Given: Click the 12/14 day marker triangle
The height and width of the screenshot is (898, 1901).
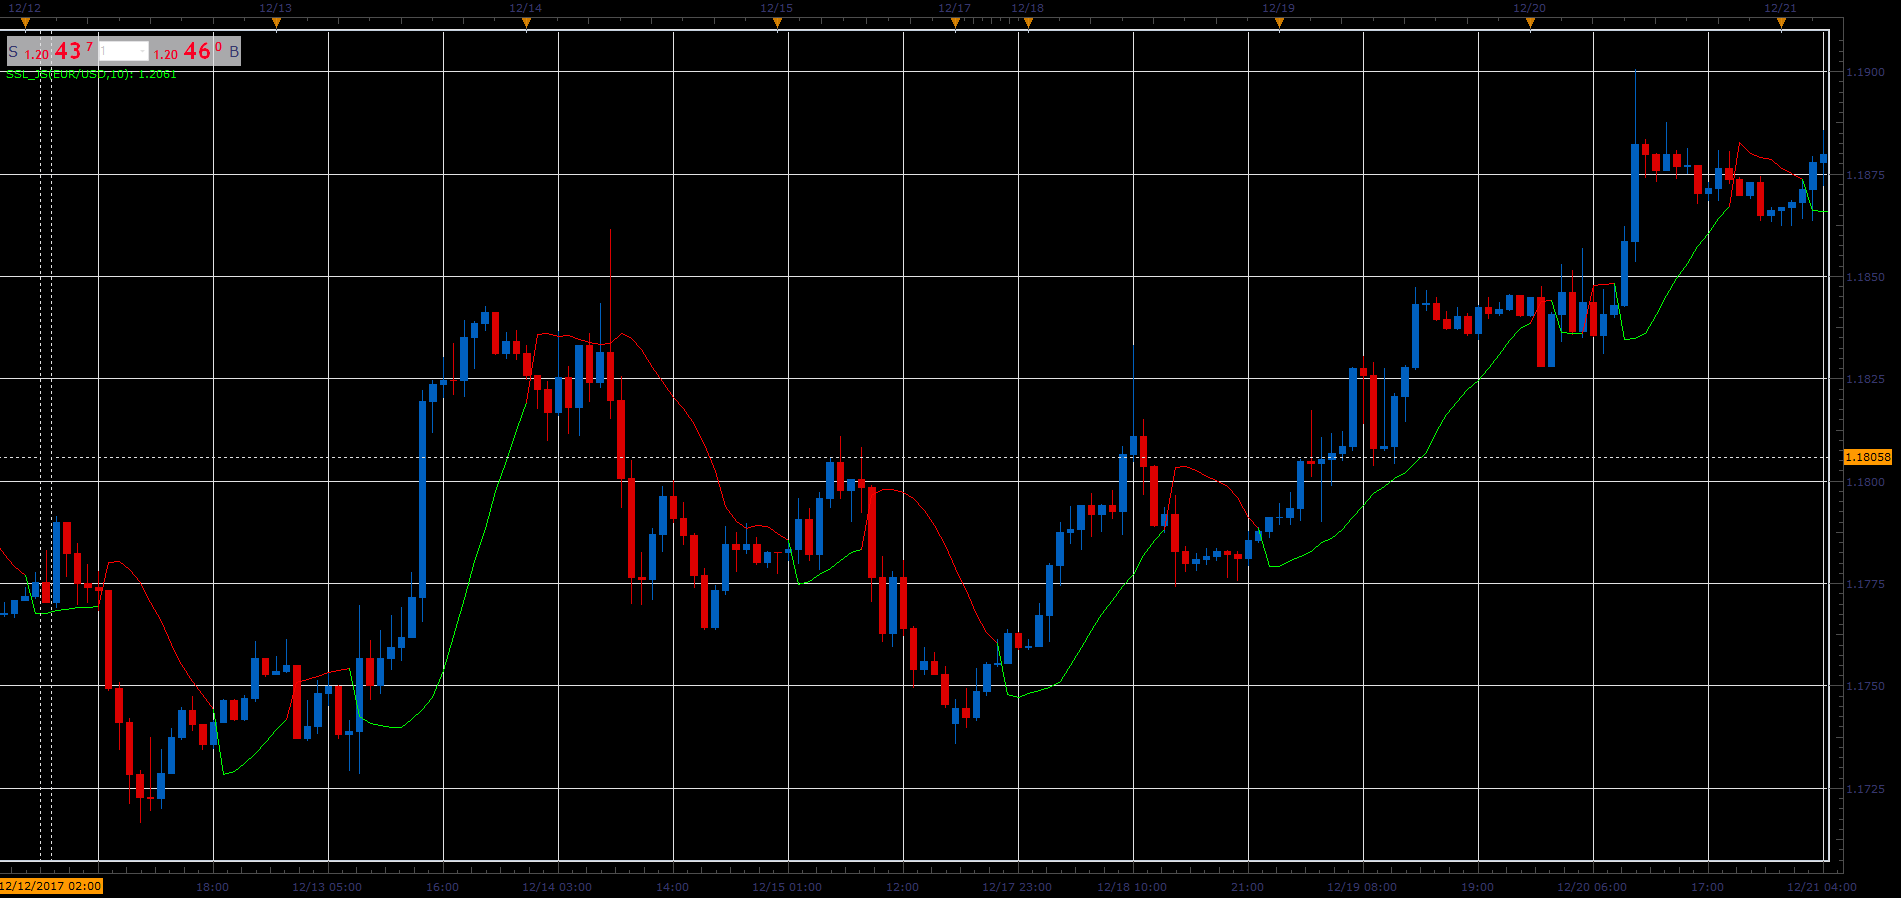Looking at the screenshot, I should [526, 23].
